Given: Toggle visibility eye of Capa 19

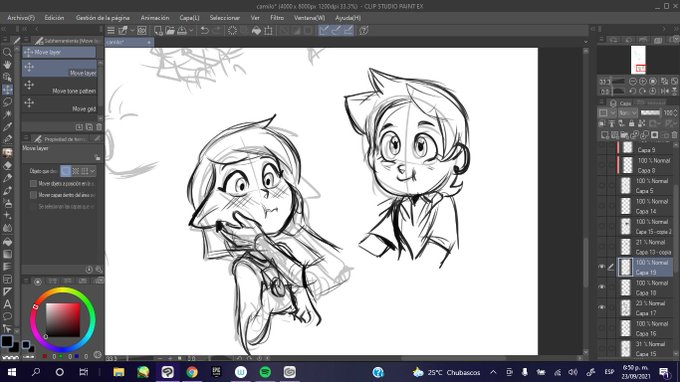Looking at the screenshot, I should (602, 267).
